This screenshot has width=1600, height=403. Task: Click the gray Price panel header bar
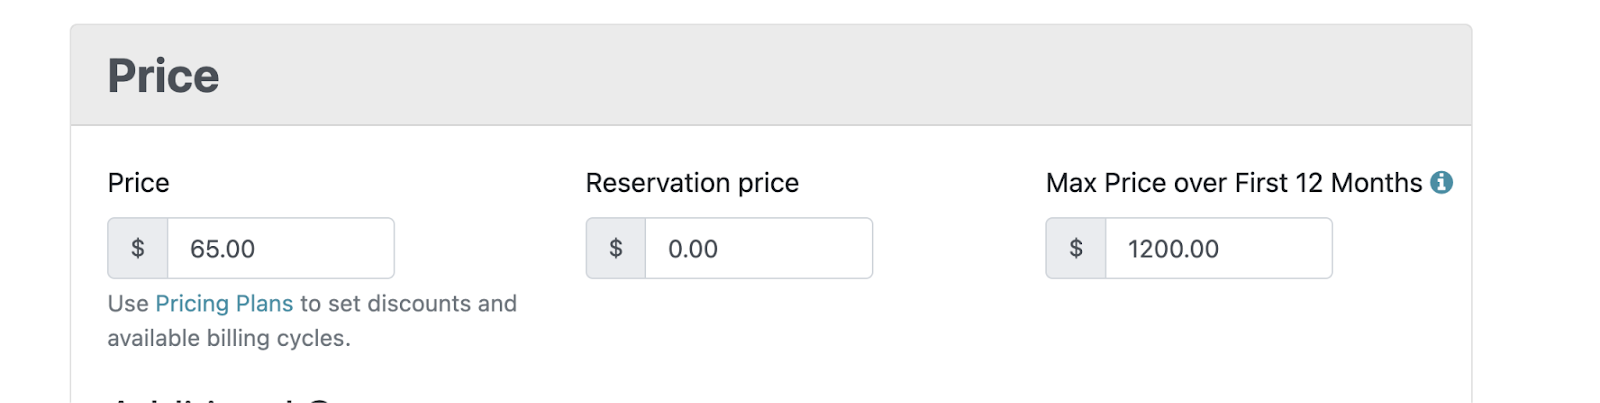coord(800,76)
